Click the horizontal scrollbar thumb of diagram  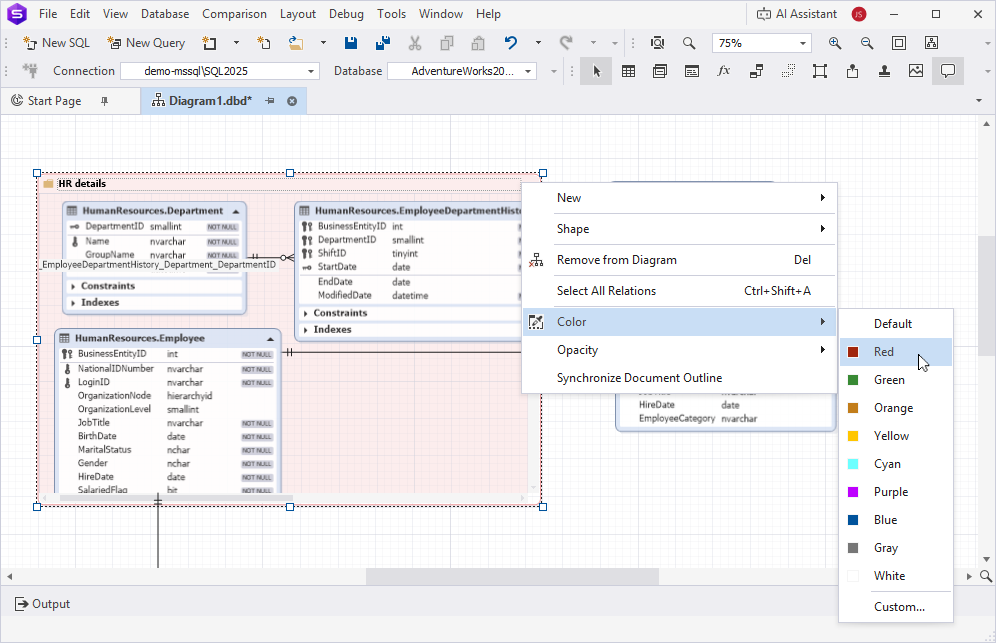pos(512,576)
